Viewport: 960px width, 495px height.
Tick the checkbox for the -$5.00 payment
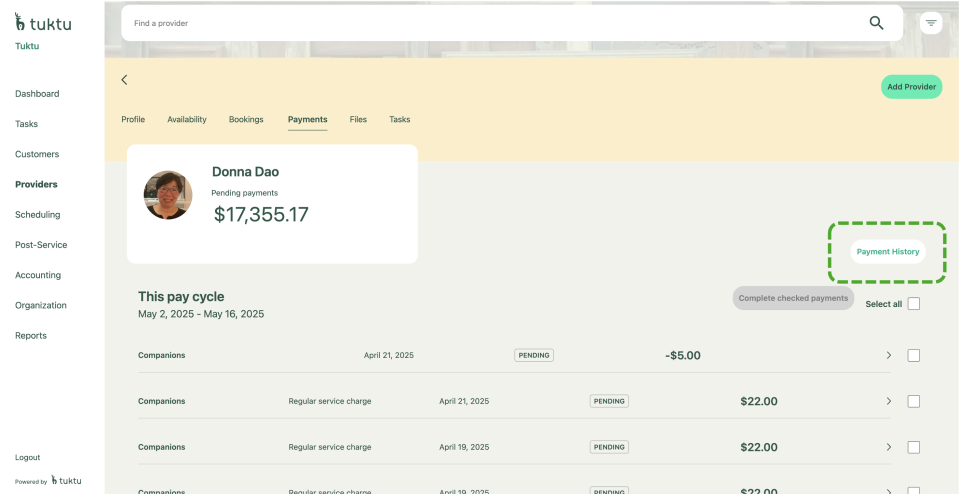coord(914,355)
